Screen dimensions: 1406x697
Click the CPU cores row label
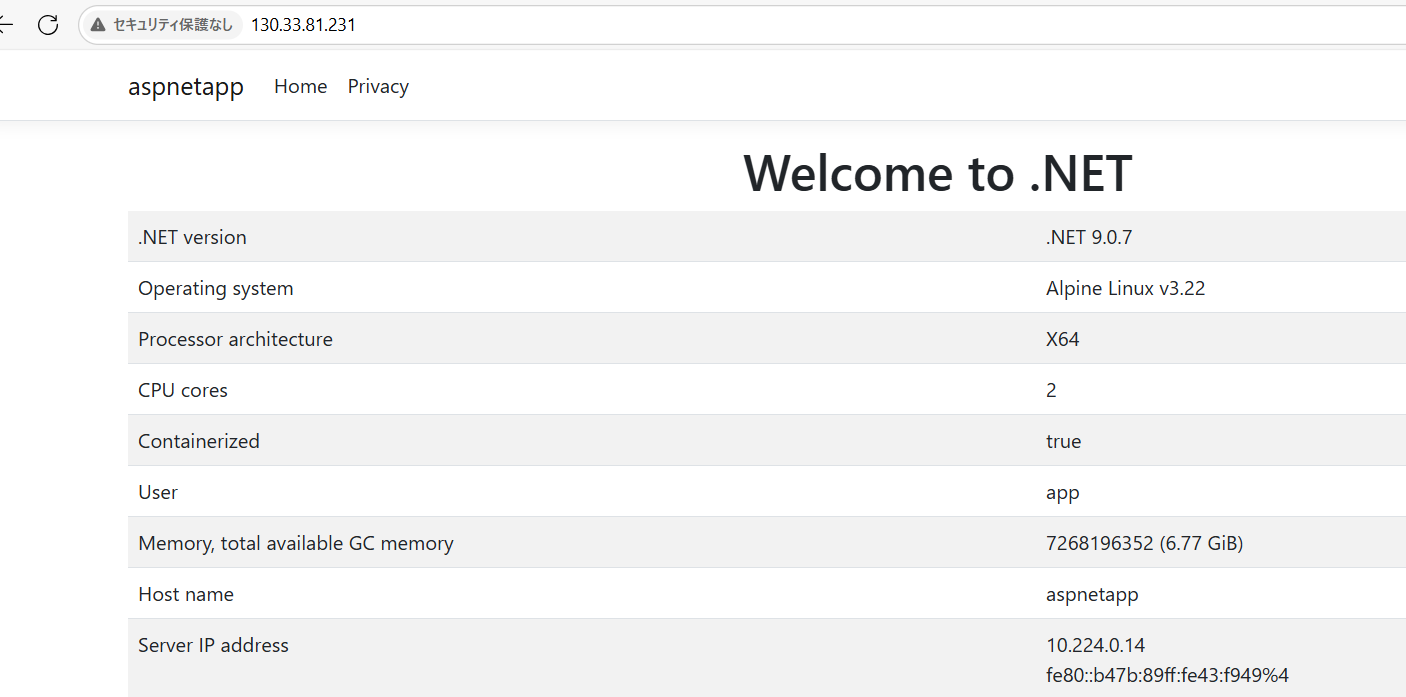click(183, 390)
